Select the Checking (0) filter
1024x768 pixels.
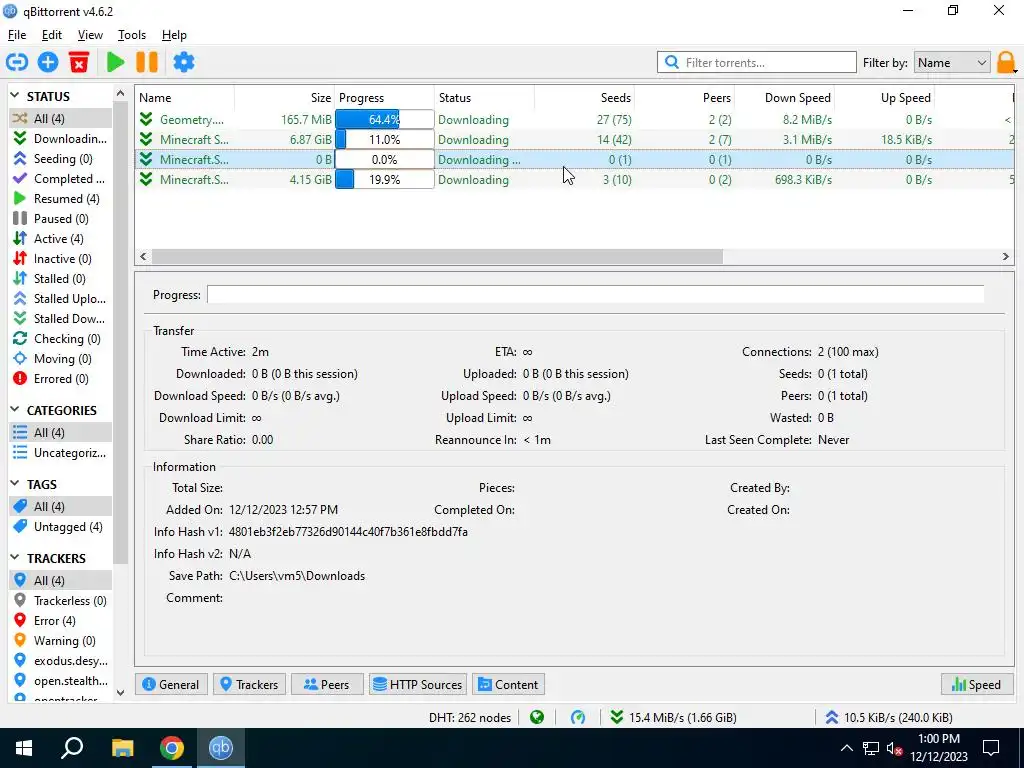(x=60, y=339)
